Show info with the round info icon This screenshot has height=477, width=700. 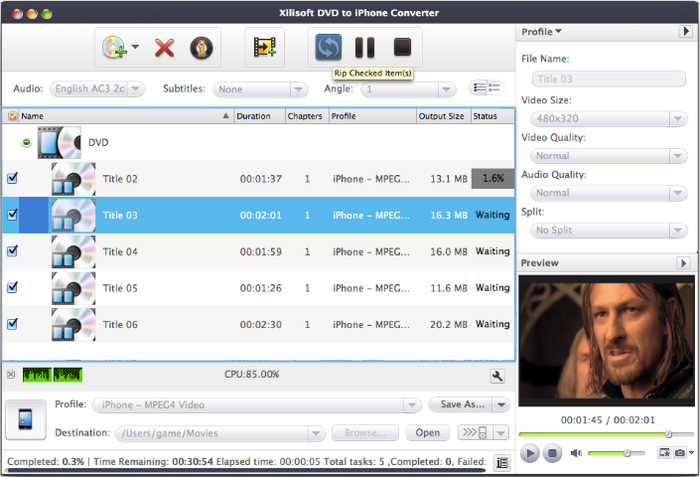202,47
